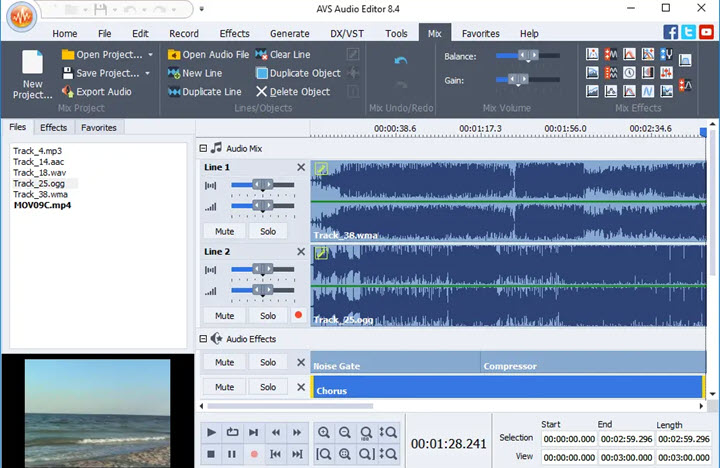Solo the Line 2 track

pos(267,316)
